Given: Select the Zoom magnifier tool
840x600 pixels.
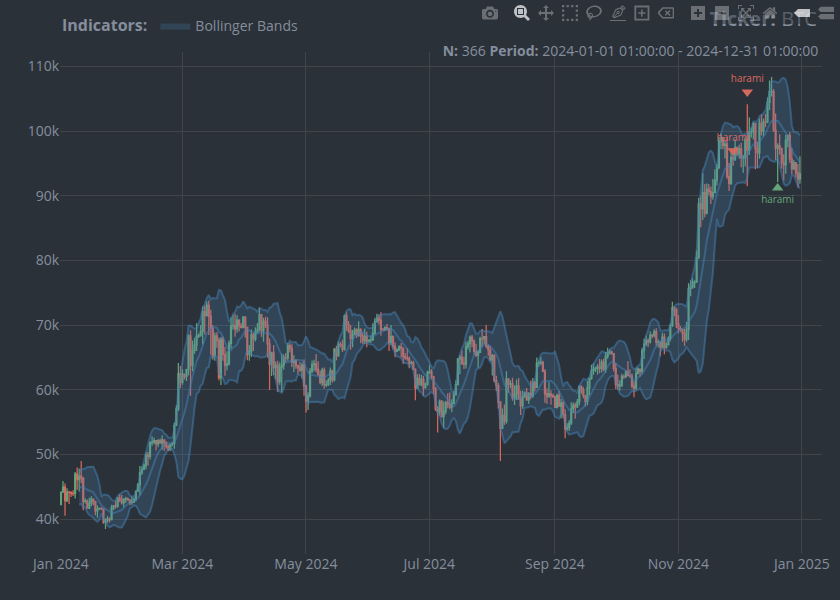Looking at the screenshot, I should point(521,13).
